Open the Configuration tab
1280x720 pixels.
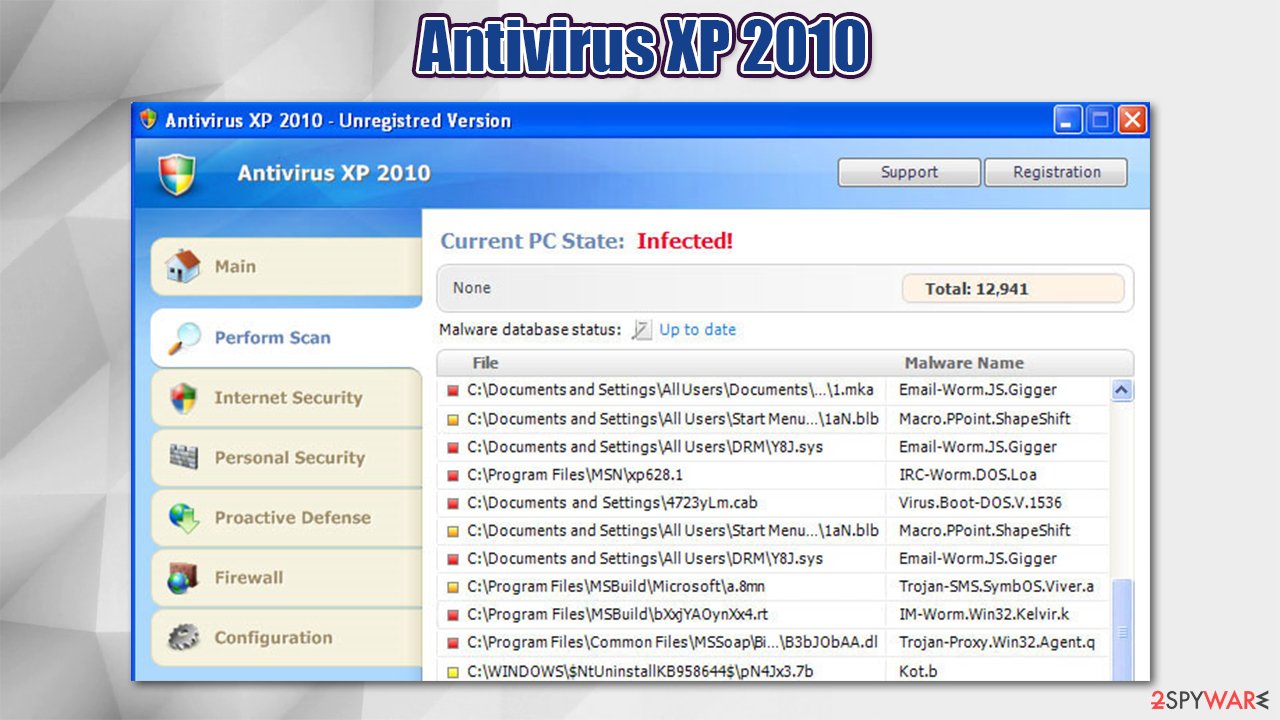[x=286, y=638]
